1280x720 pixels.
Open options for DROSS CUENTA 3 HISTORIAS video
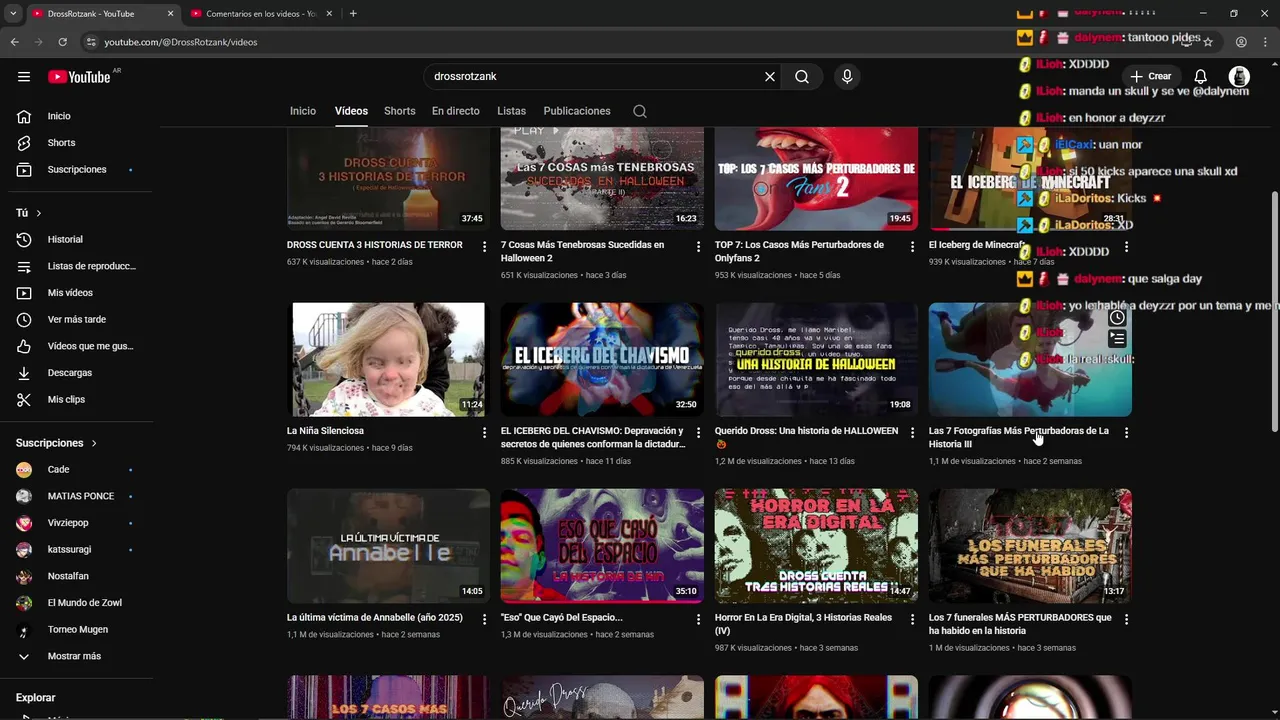[x=485, y=246]
